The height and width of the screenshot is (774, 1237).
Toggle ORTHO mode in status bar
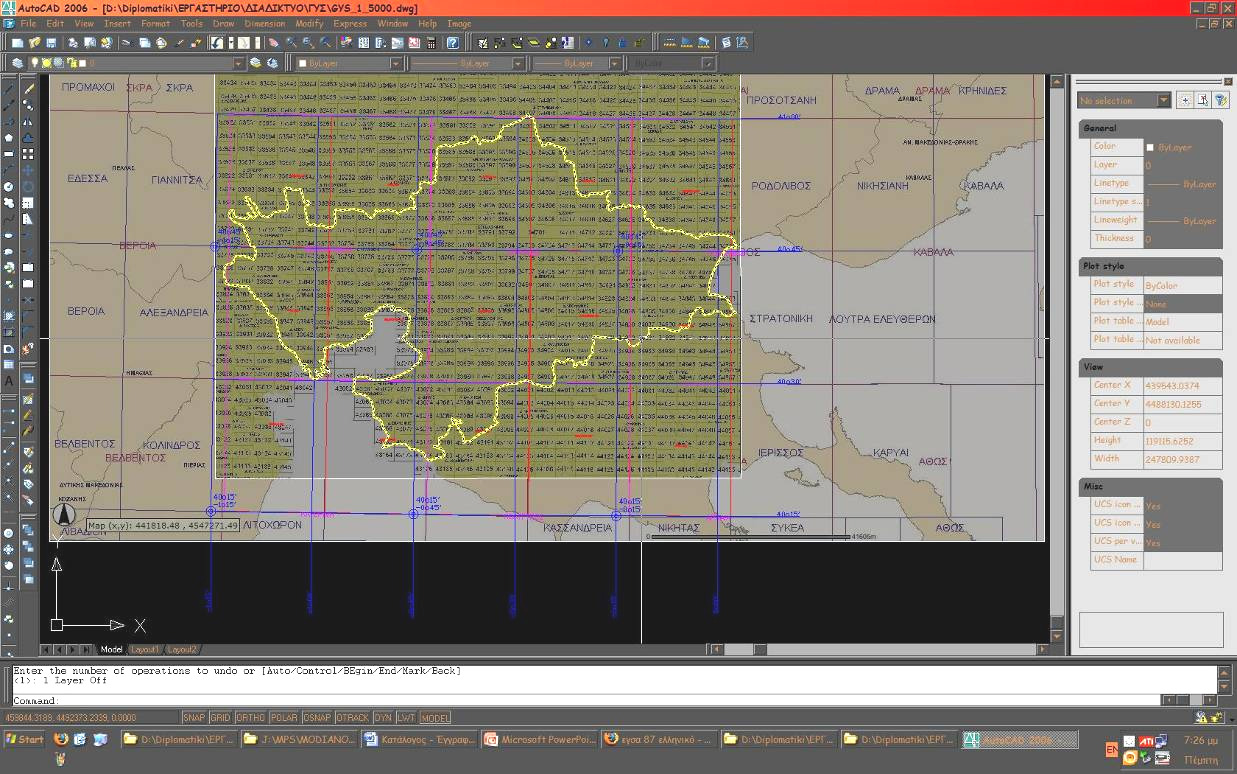[250, 717]
